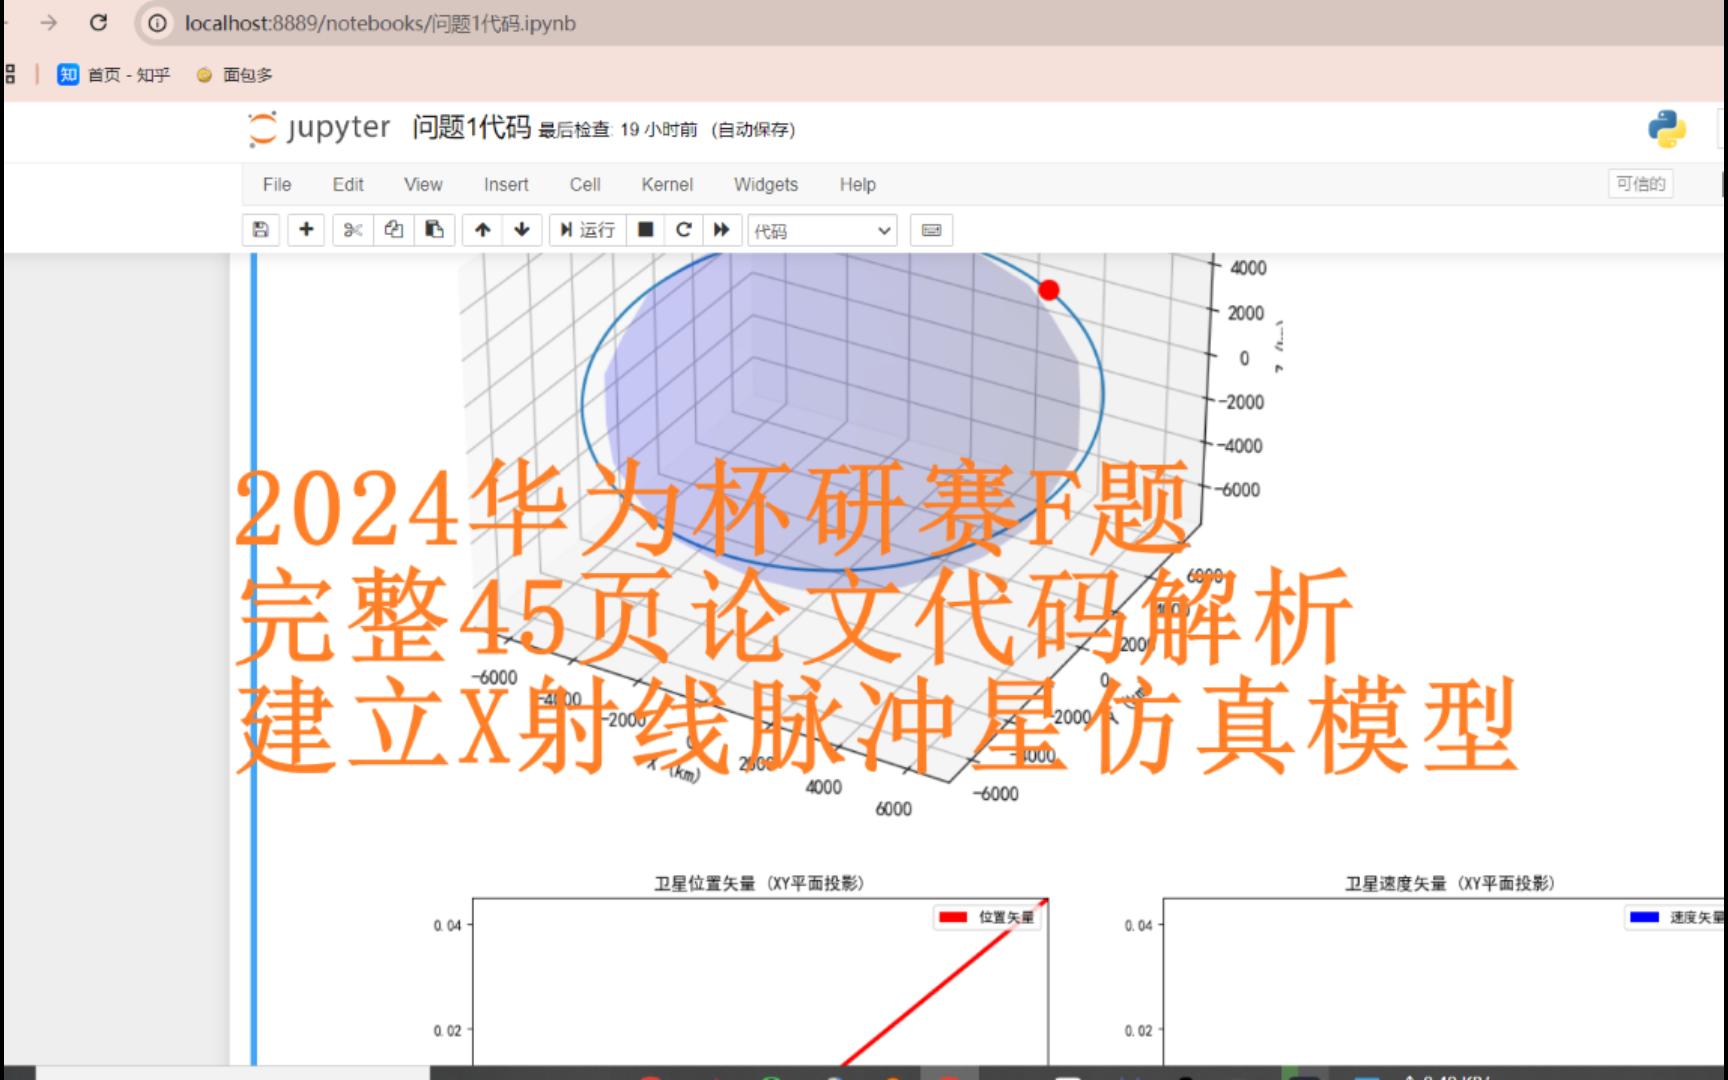Screen dimensions: 1728x1080
Task: Open the View menu
Action: pyautogui.click(x=423, y=184)
